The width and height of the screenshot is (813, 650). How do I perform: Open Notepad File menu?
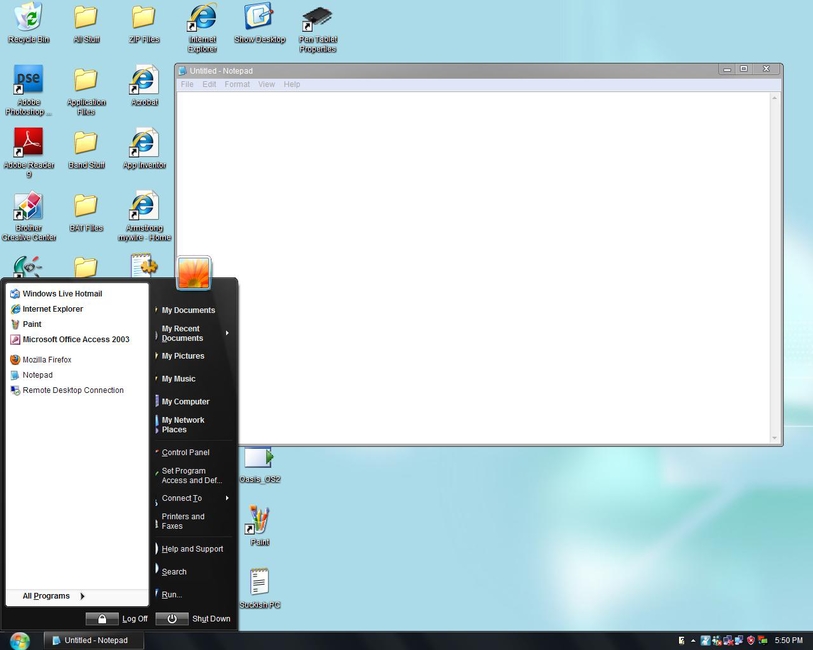187,84
